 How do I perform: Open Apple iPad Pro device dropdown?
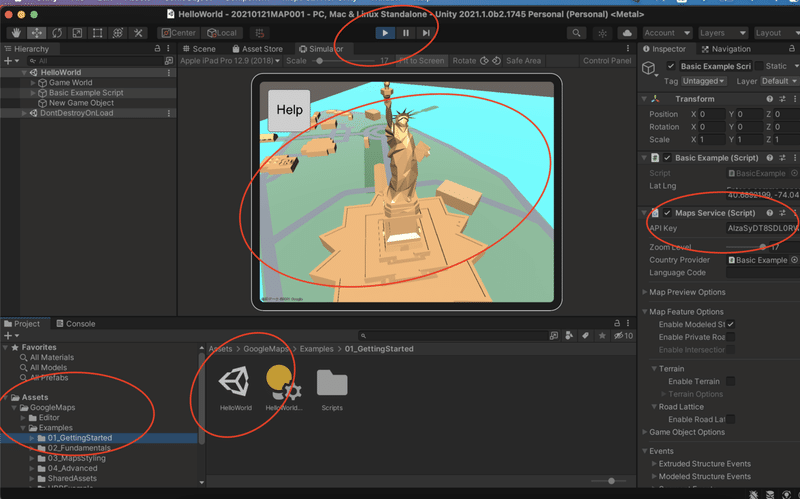[x=230, y=61]
